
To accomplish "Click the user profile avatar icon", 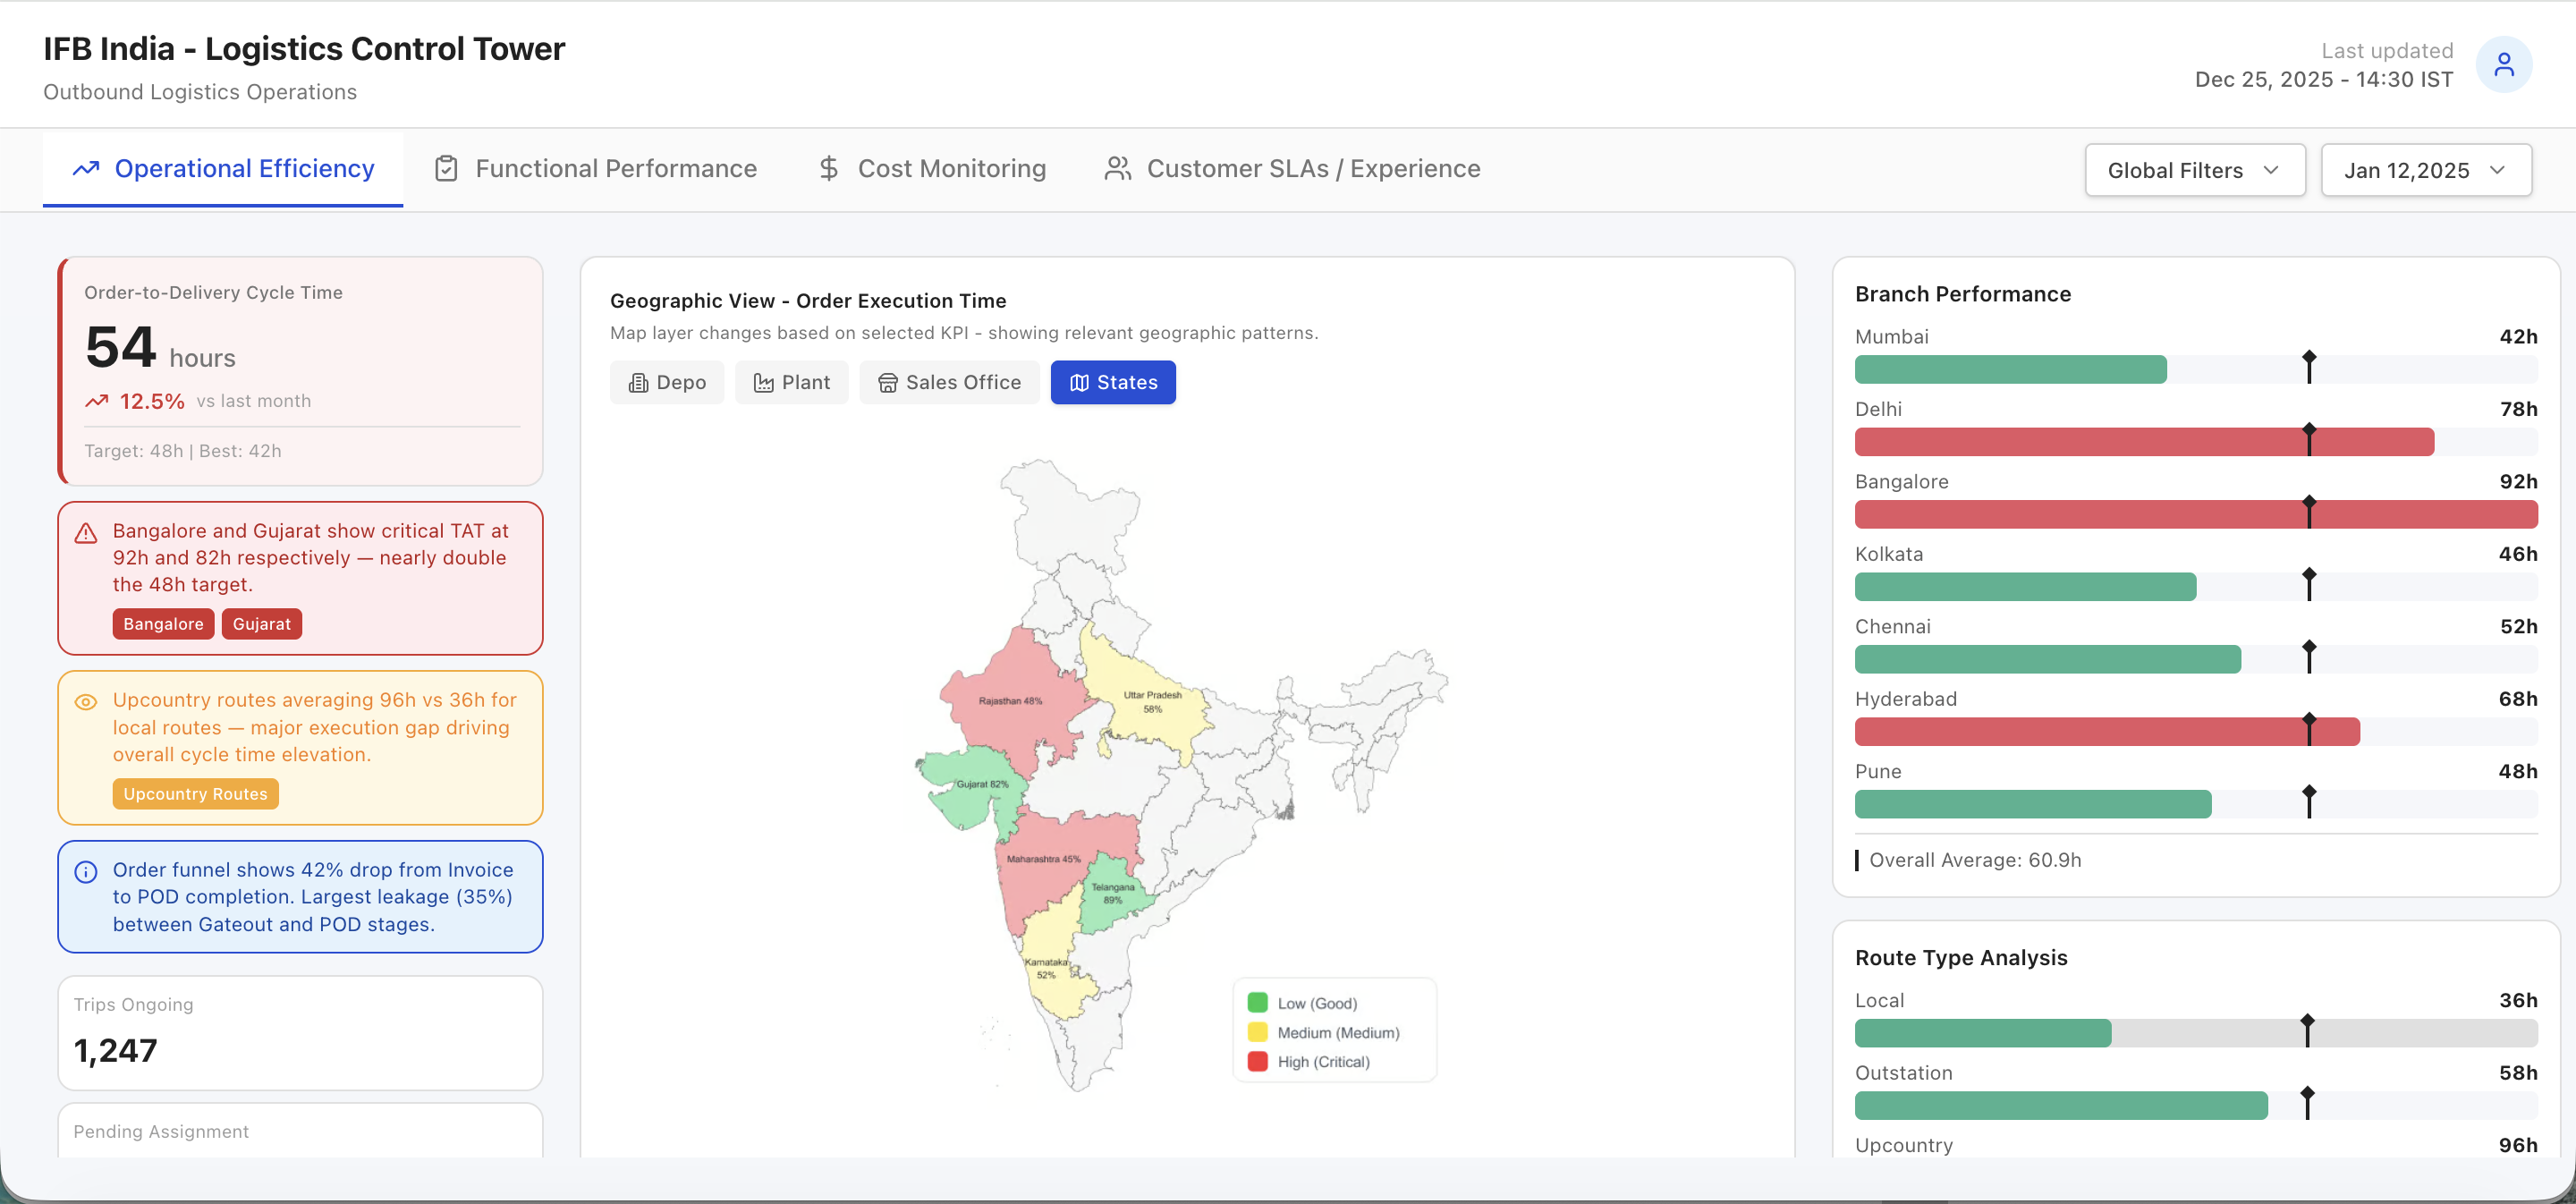I will pyautogui.click(x=2503, y=65).
